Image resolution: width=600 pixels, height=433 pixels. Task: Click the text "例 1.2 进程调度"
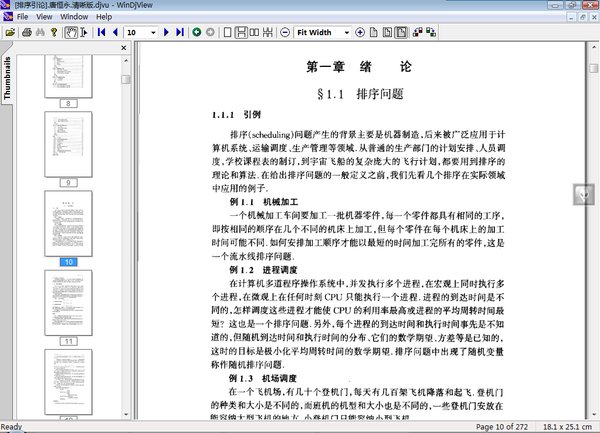[263, 270]
